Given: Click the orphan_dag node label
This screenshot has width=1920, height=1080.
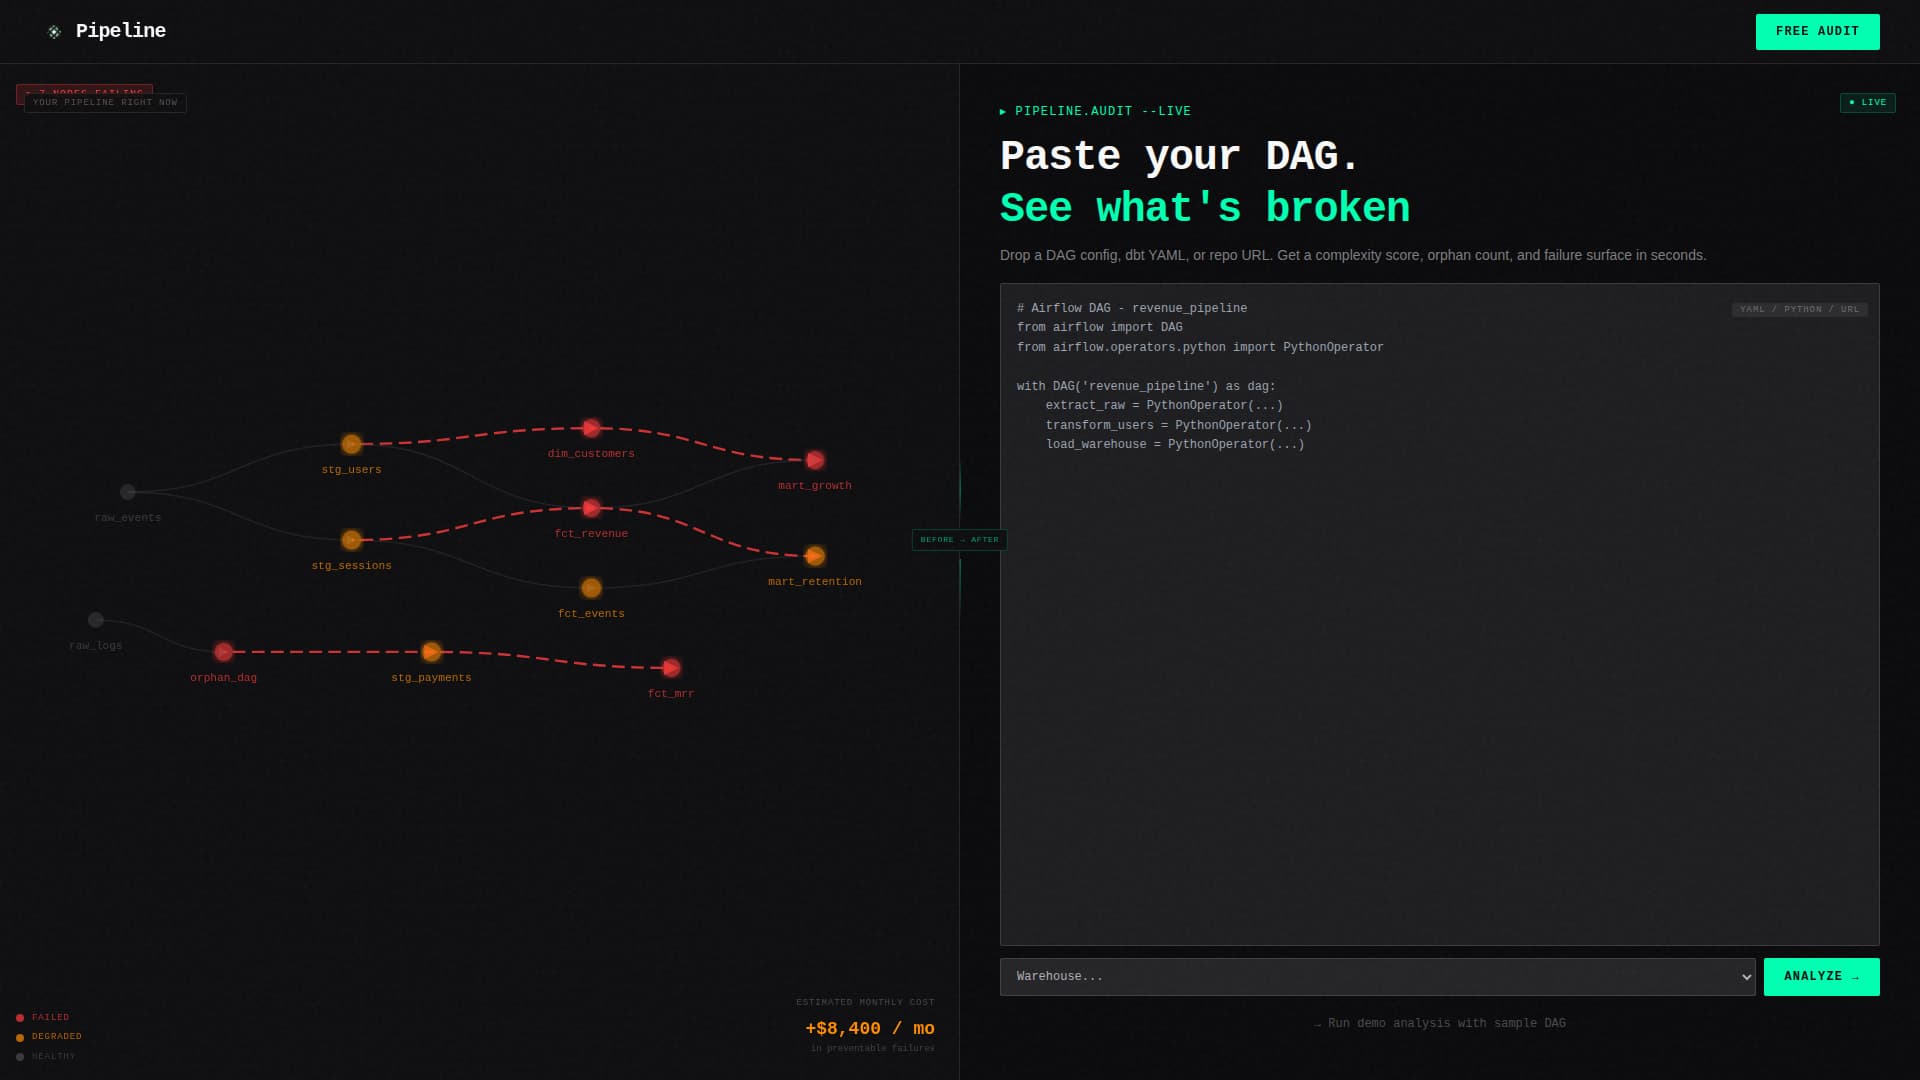Looking at the screenshot, I should click(223, 678).
